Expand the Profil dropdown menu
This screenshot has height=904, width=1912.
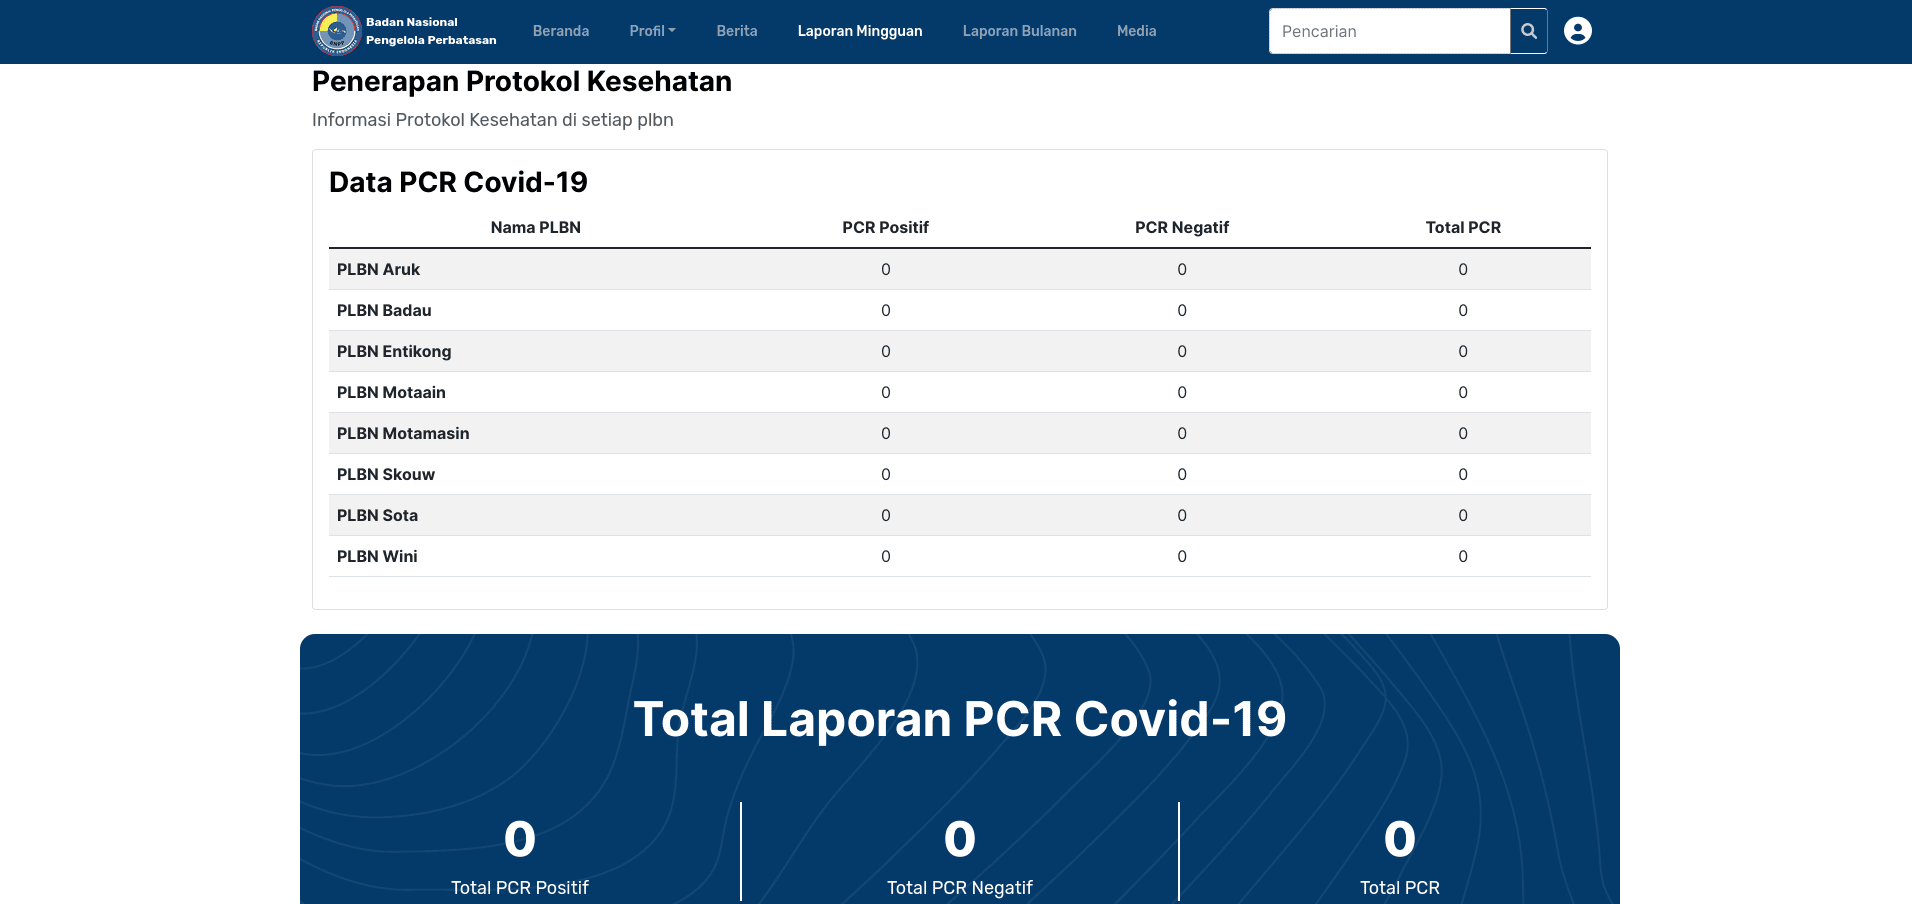tap(652, 31)
